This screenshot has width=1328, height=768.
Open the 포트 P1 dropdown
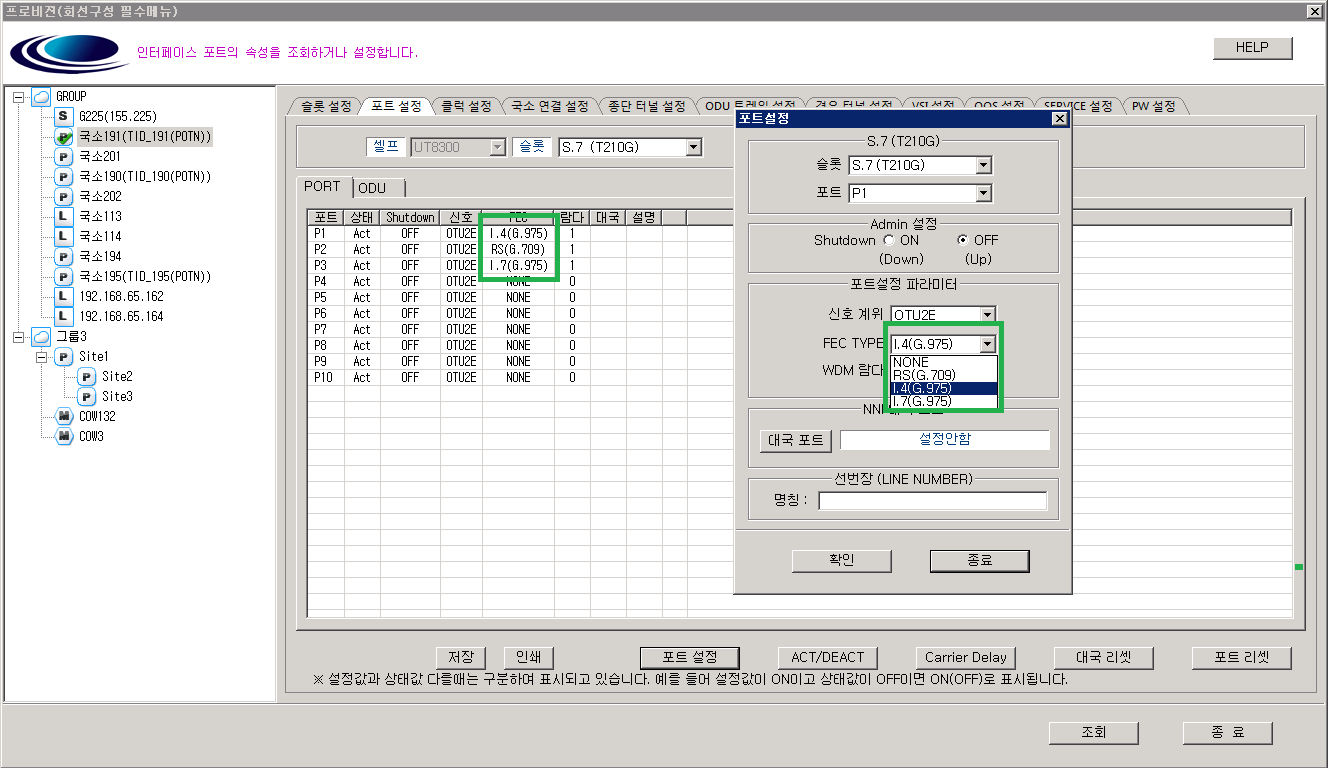click(983, 194)
